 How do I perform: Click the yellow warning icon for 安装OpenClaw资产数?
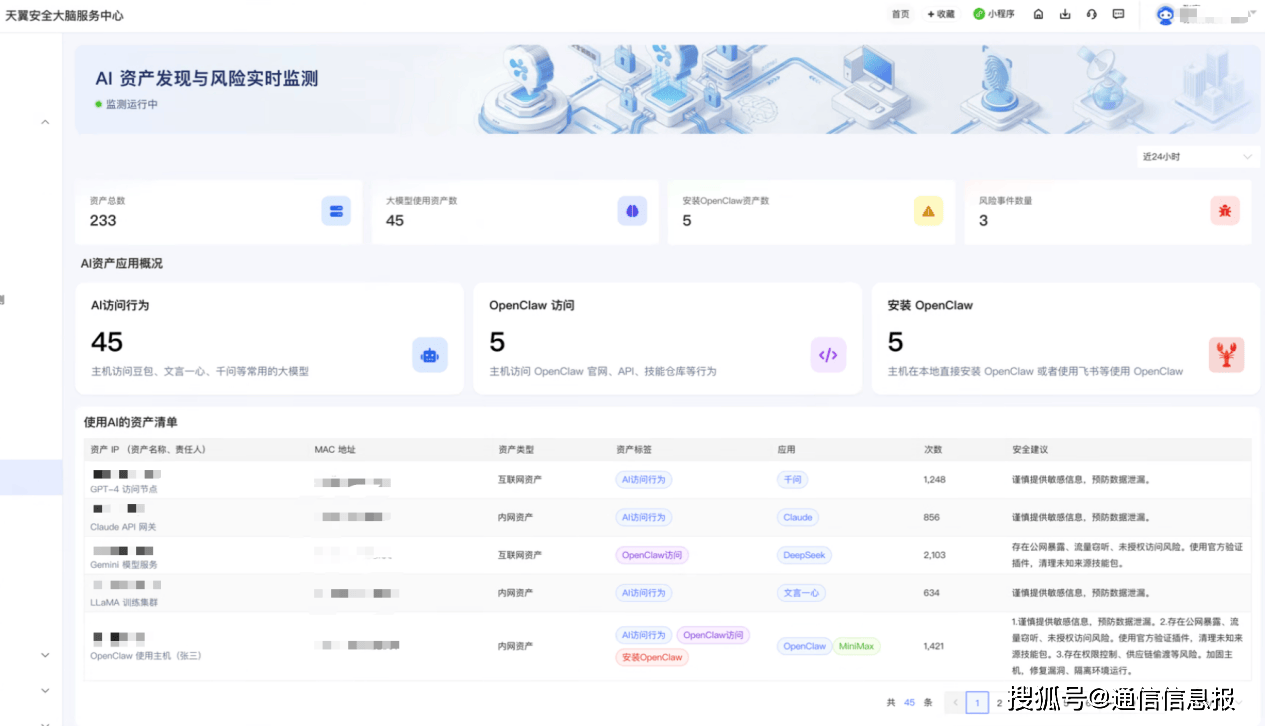coord(928,211)
